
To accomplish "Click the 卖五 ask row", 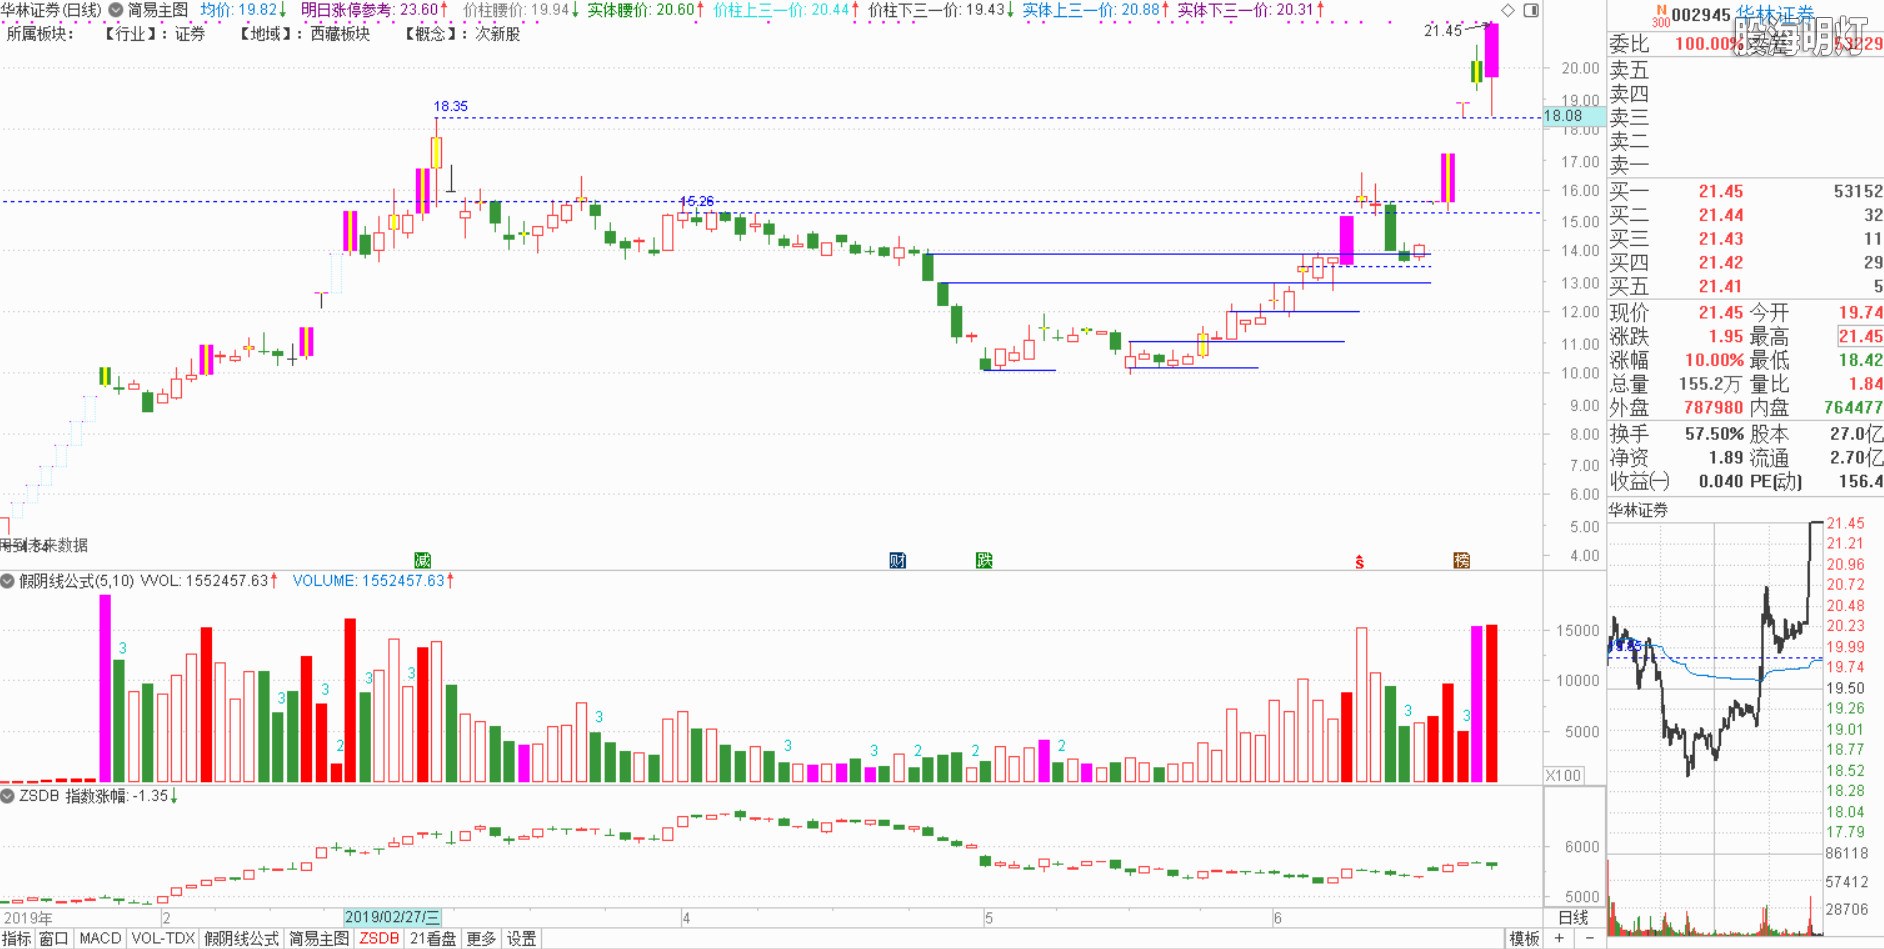I will (1745, 71).
